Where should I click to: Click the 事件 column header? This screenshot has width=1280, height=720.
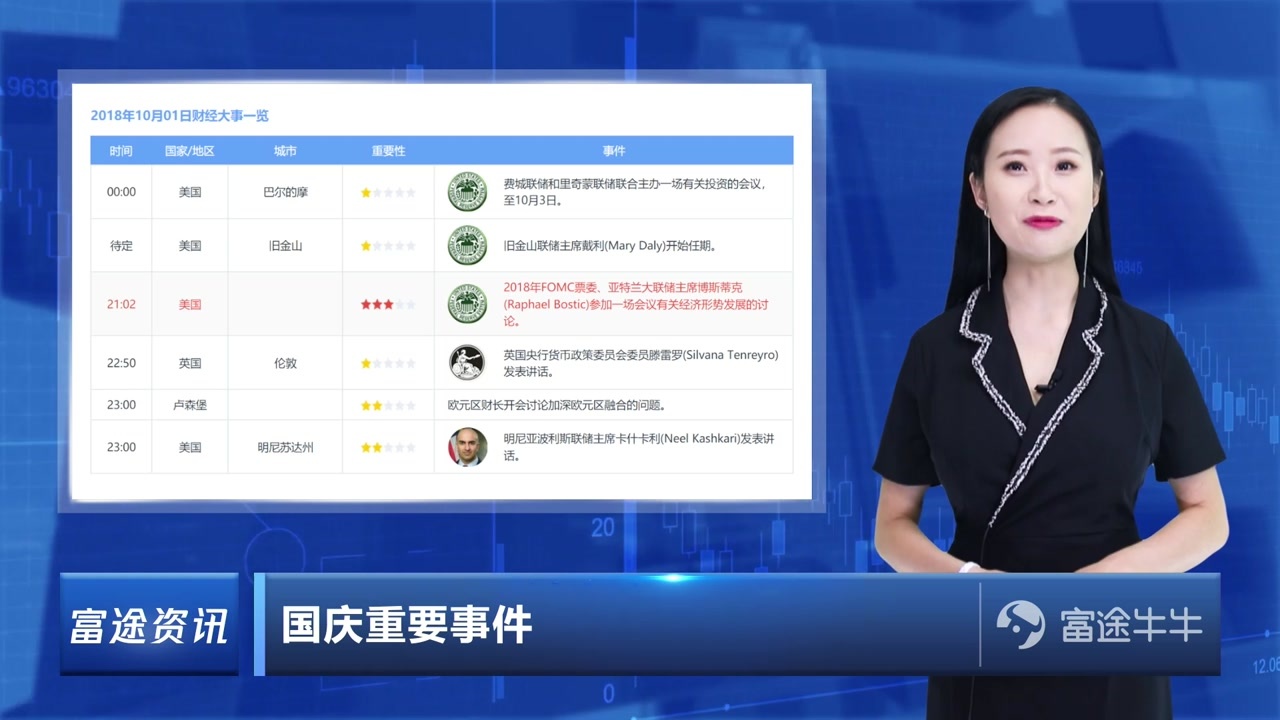click(614, 151)
